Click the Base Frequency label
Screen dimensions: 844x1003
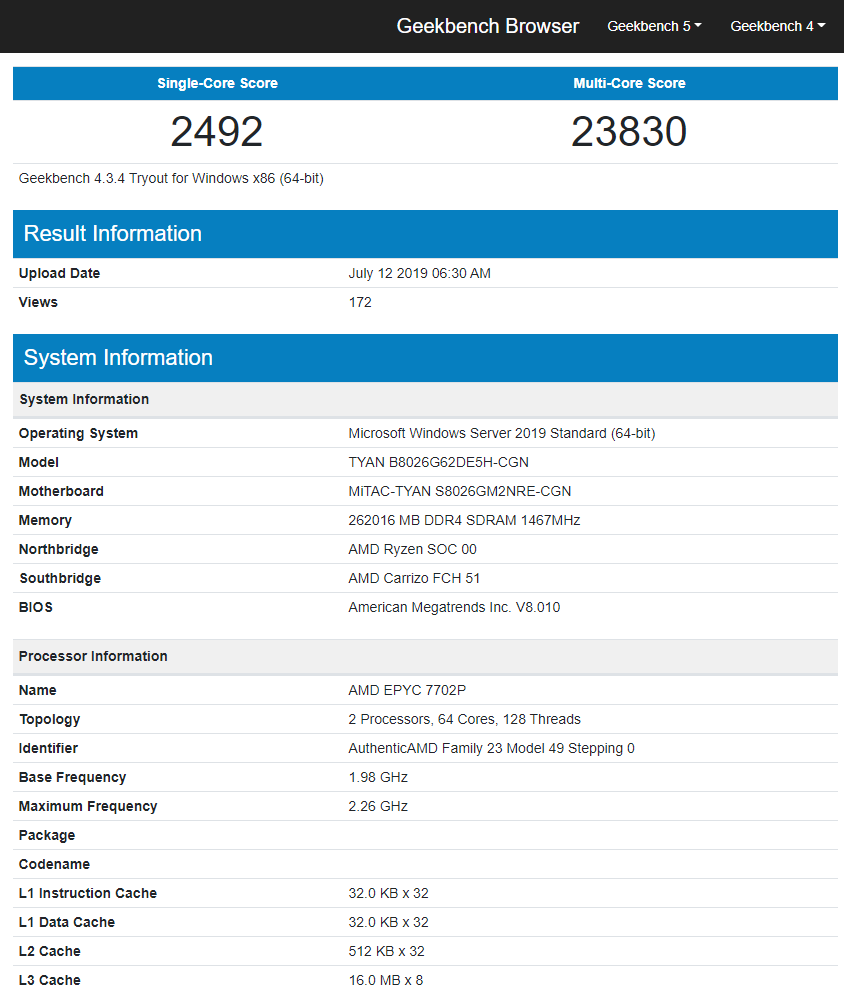(x=72, y=777)
